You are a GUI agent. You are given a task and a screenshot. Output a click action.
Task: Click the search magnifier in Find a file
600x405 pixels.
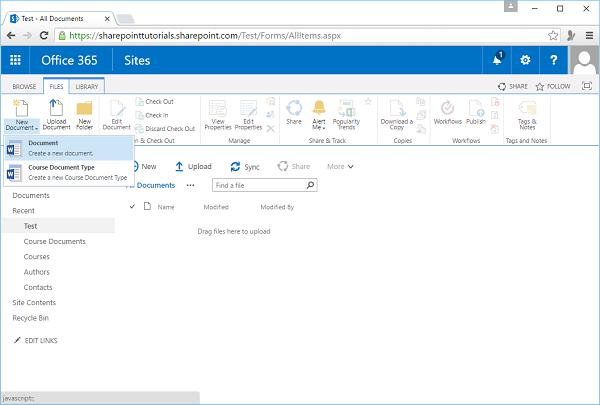pyautogui.click(x=310, y=185)
